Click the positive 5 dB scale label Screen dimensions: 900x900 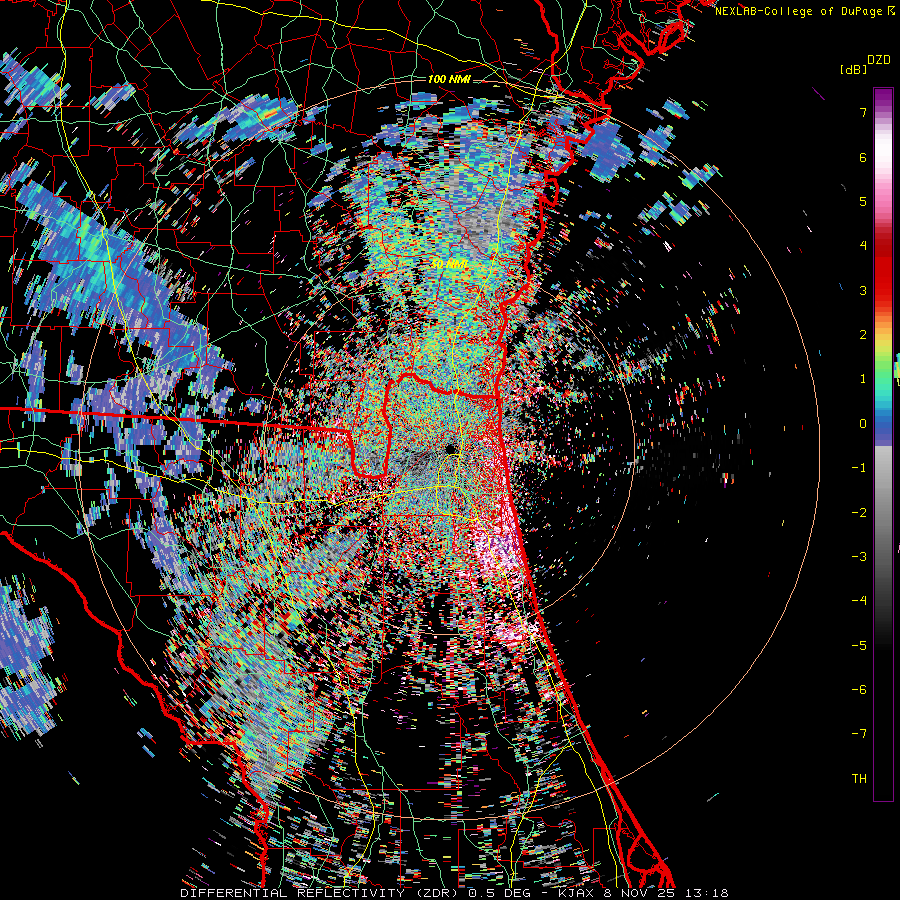point(863,201)
